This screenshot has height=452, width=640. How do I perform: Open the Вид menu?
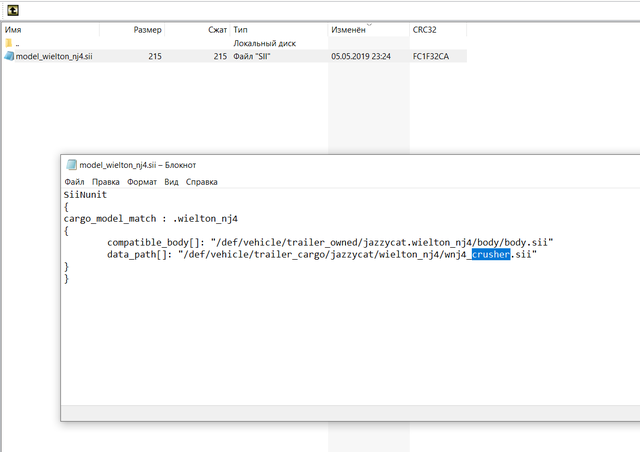point(172,182)
